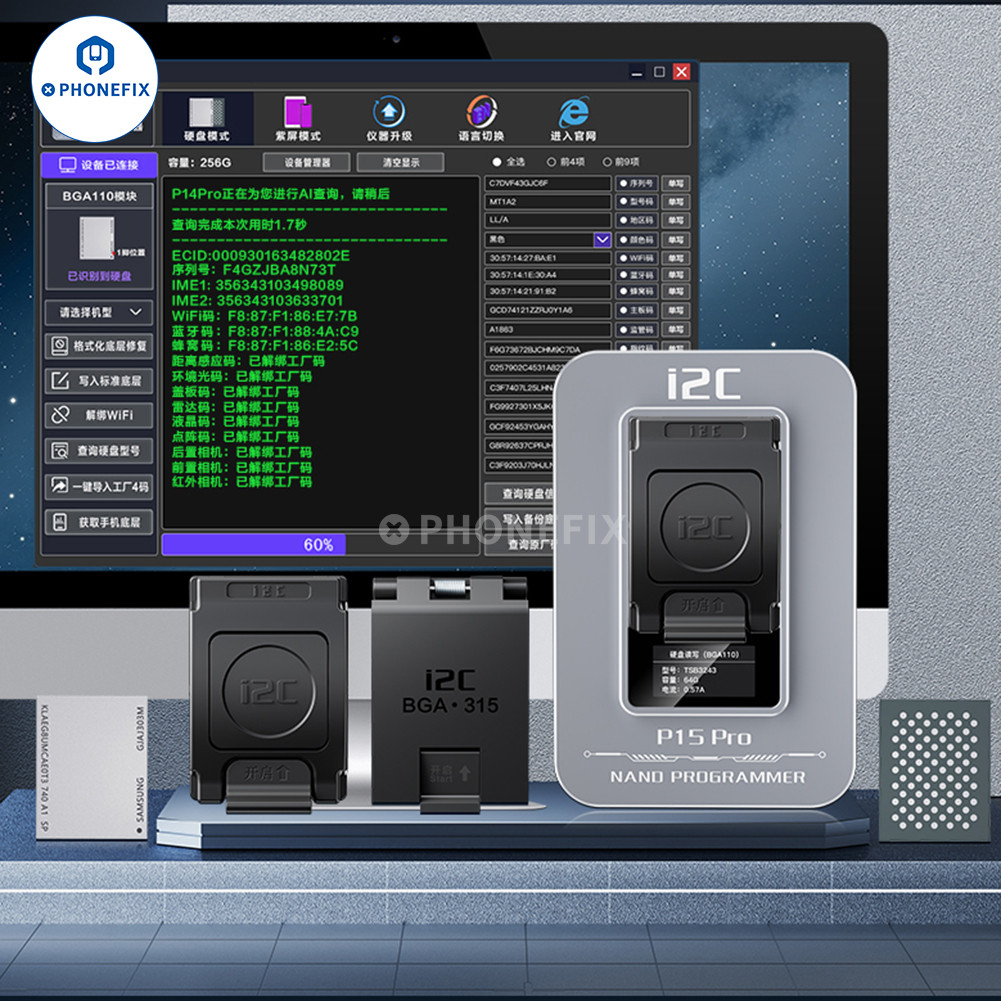Open the 黑色 color dropdown arrow
Screen dimensions: 1001x1001
tap(602, 240)
